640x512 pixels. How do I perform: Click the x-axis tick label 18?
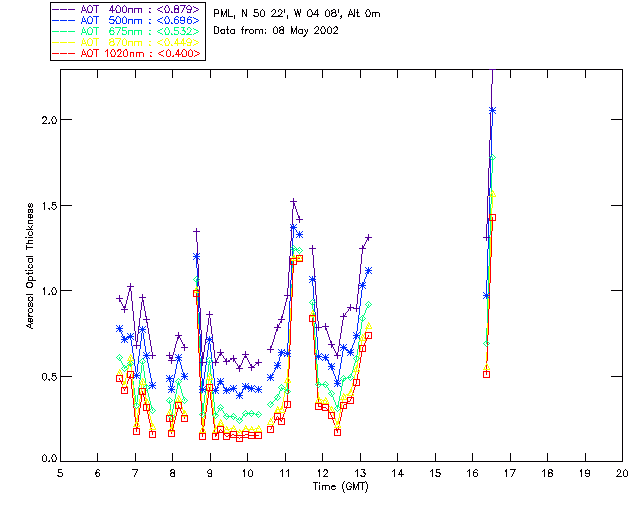pos(547,473)
